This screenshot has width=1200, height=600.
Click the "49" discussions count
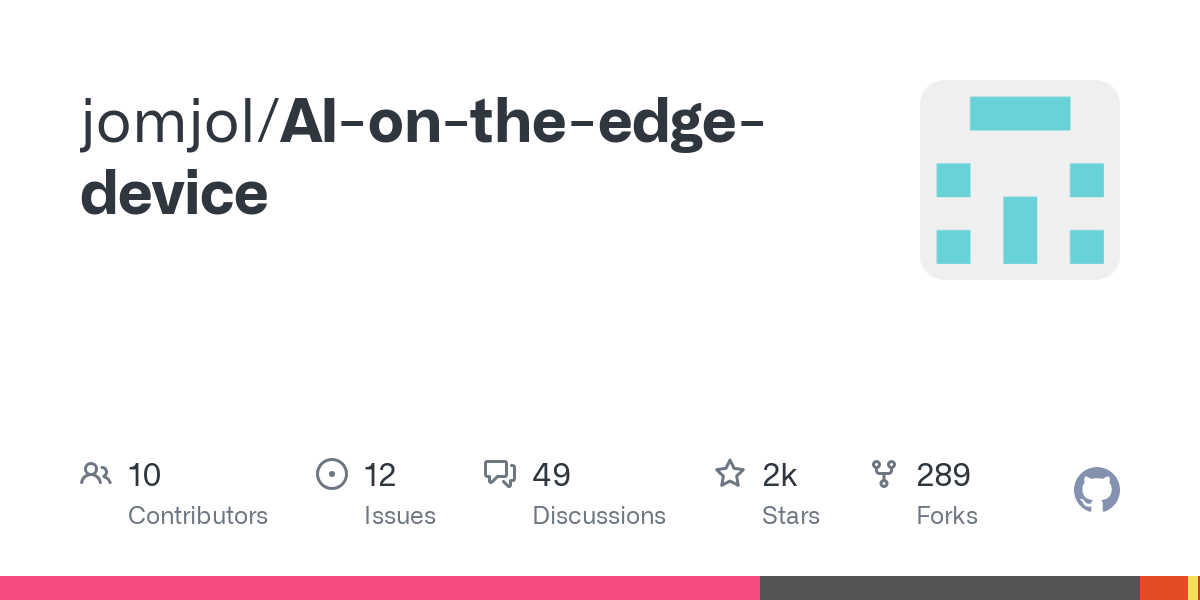pyautogui.click(x=551, y=475)
